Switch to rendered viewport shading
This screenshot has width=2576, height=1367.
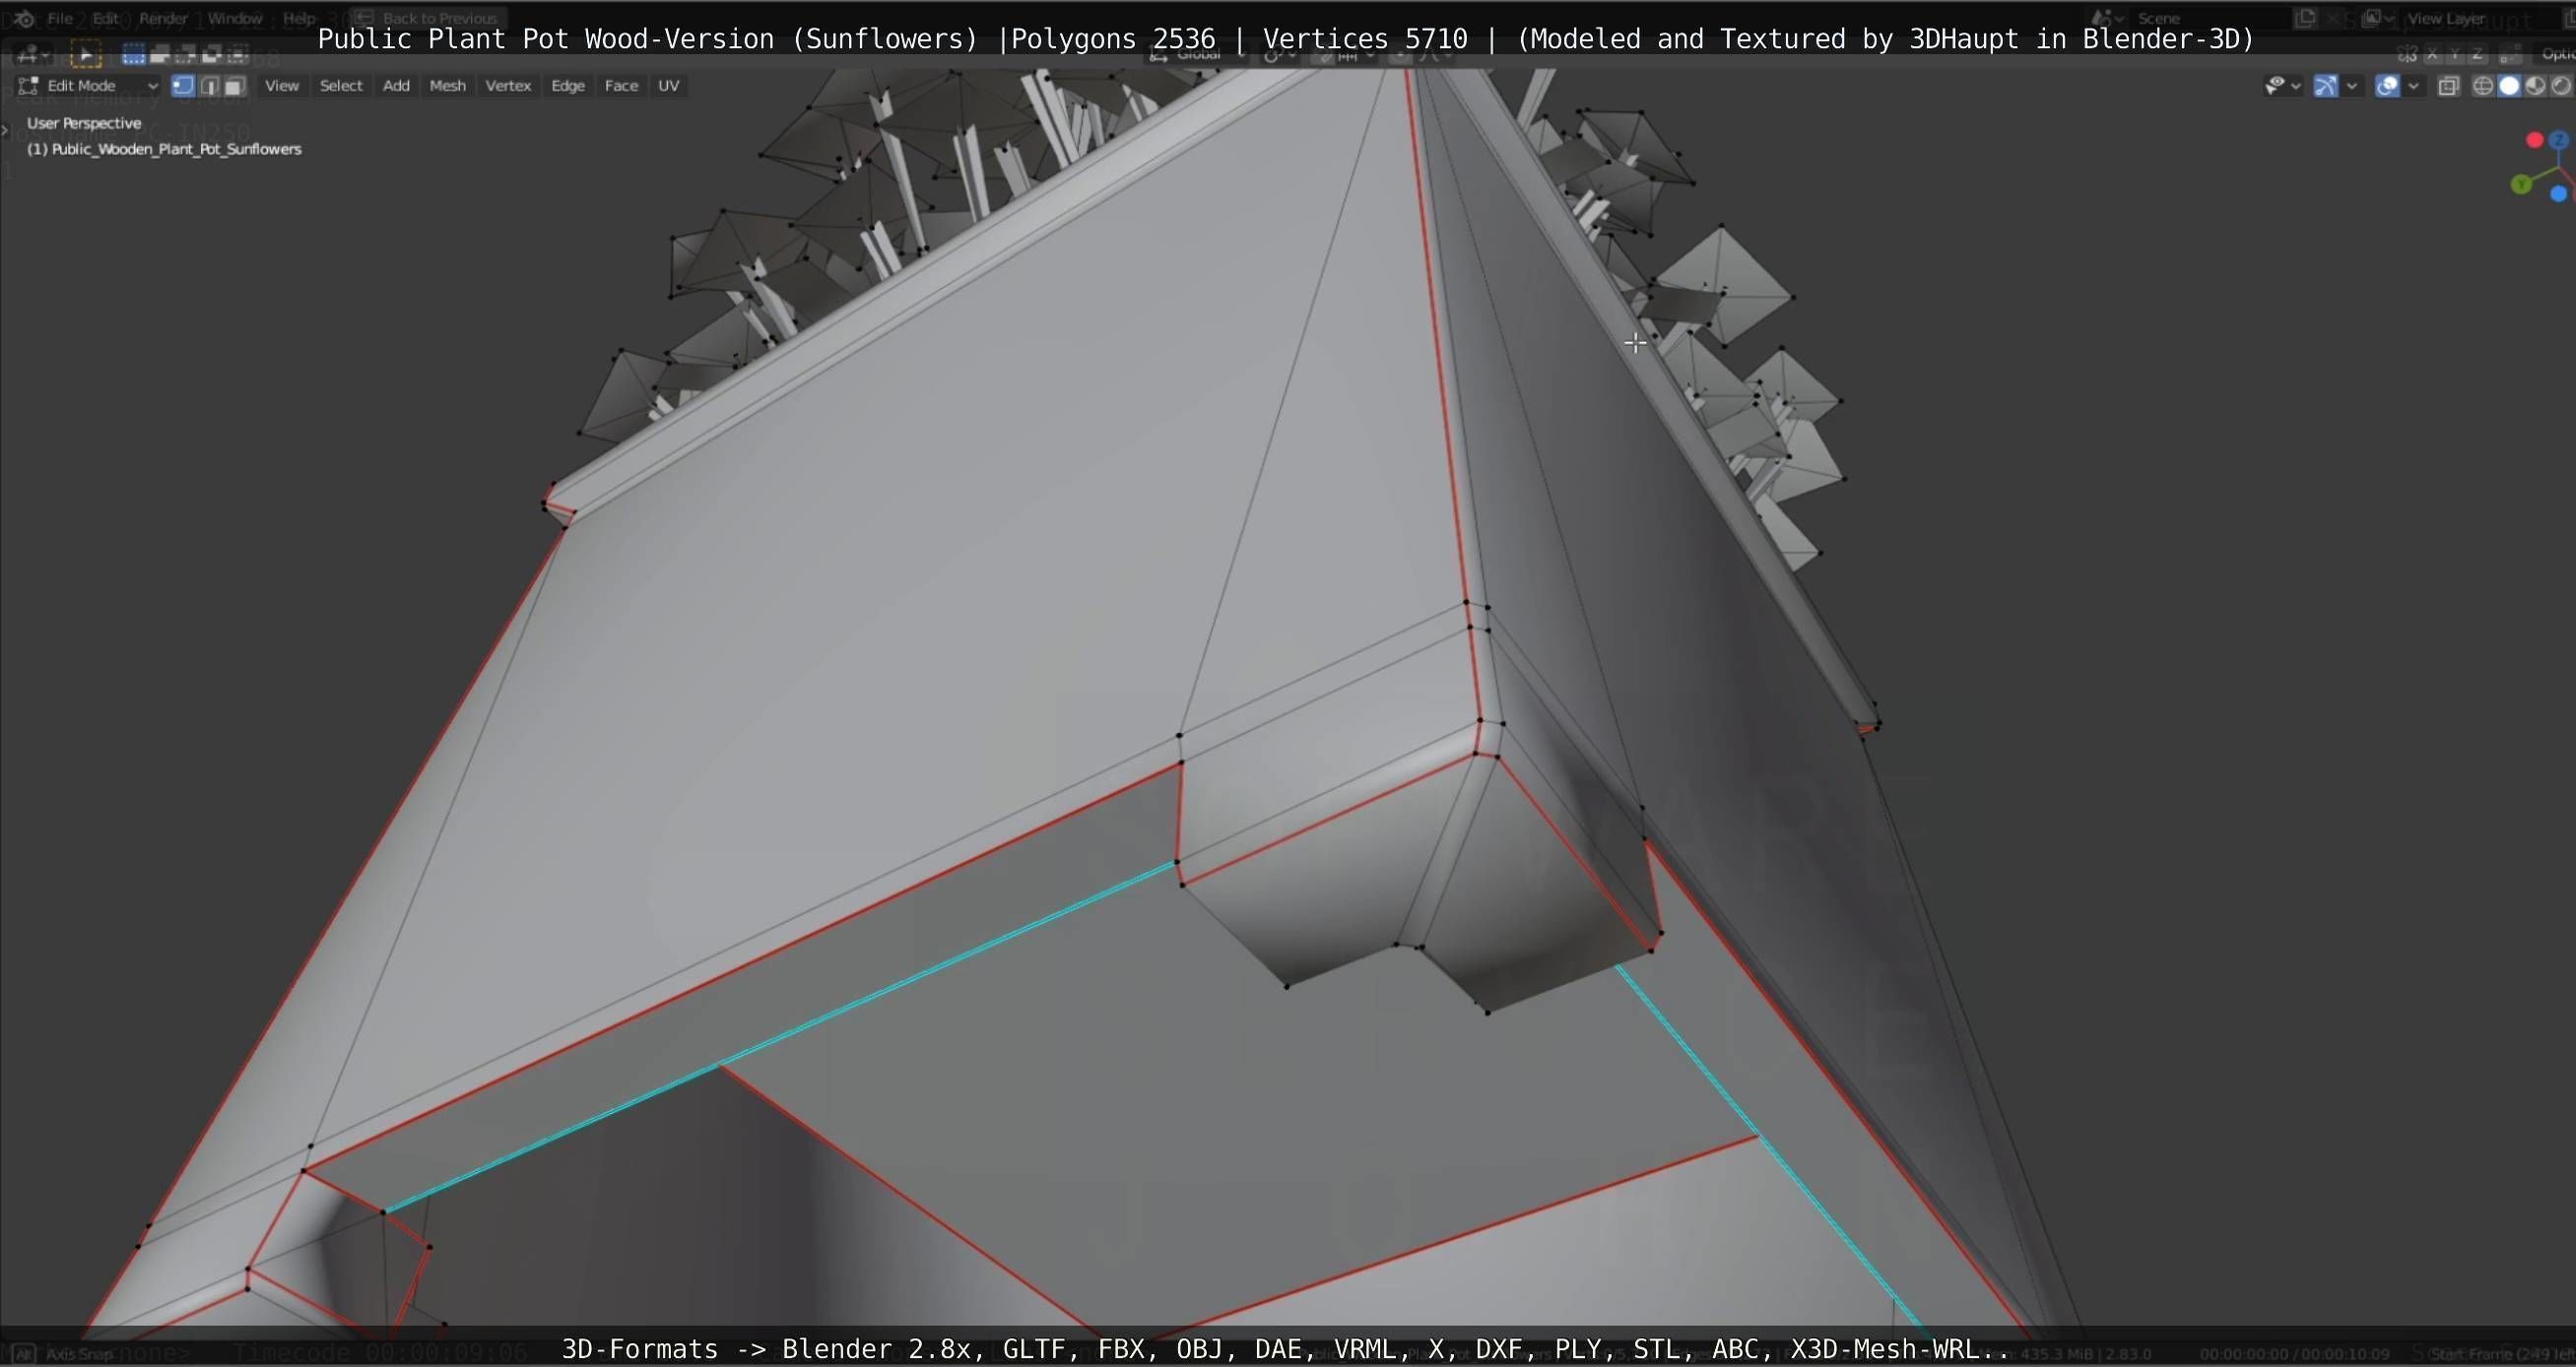(x=2561, y=86)
